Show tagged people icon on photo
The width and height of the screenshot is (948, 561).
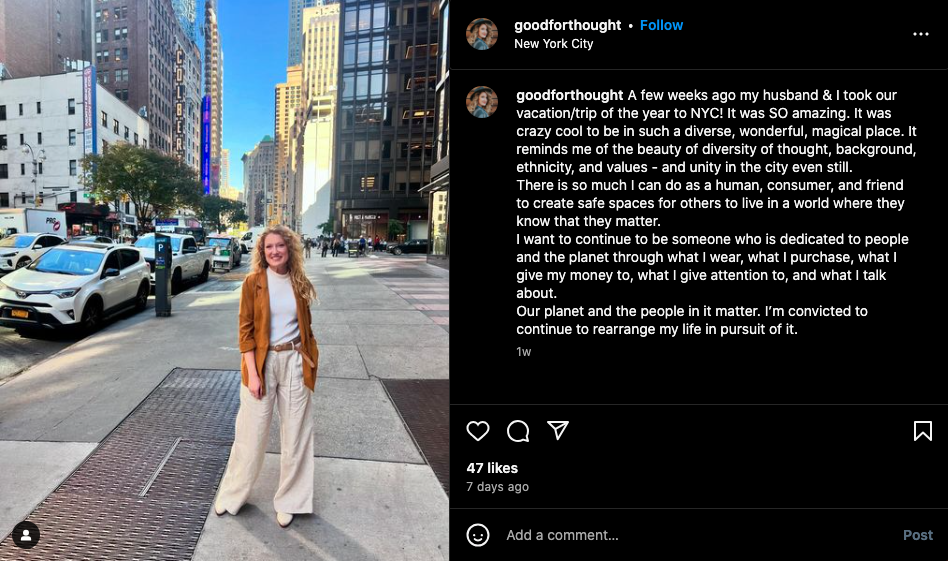pos(26,535)
